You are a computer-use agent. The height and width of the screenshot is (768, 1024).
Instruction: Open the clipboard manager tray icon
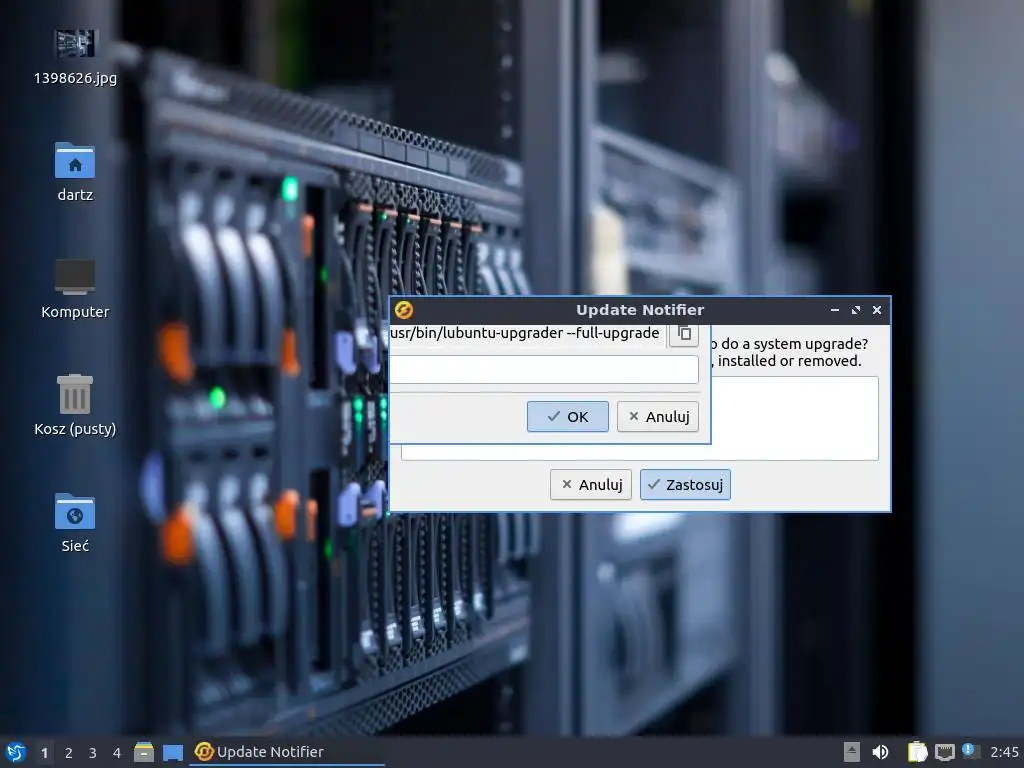click(x=917, y=752)
